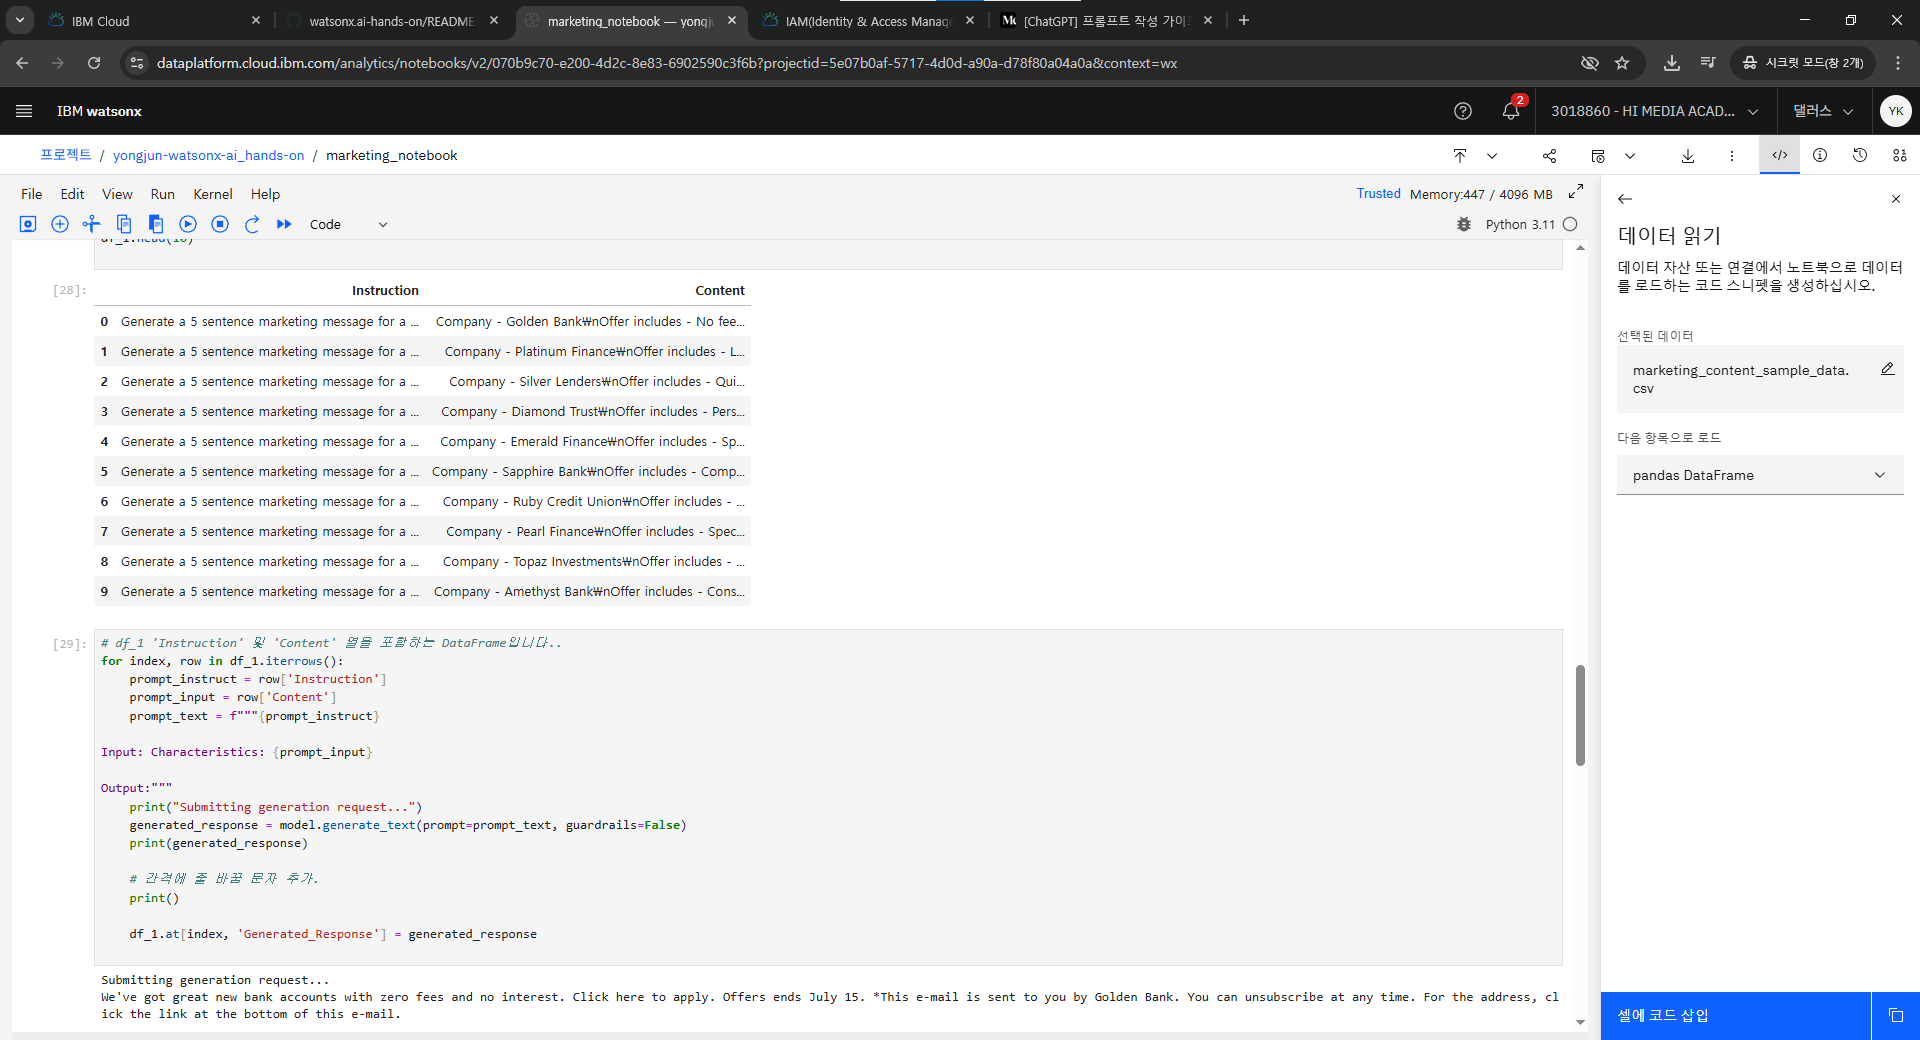The height and width of the screenshot is (1040, 1920).
Task: Open the version history icon
Action: [x=1860, y=155]
